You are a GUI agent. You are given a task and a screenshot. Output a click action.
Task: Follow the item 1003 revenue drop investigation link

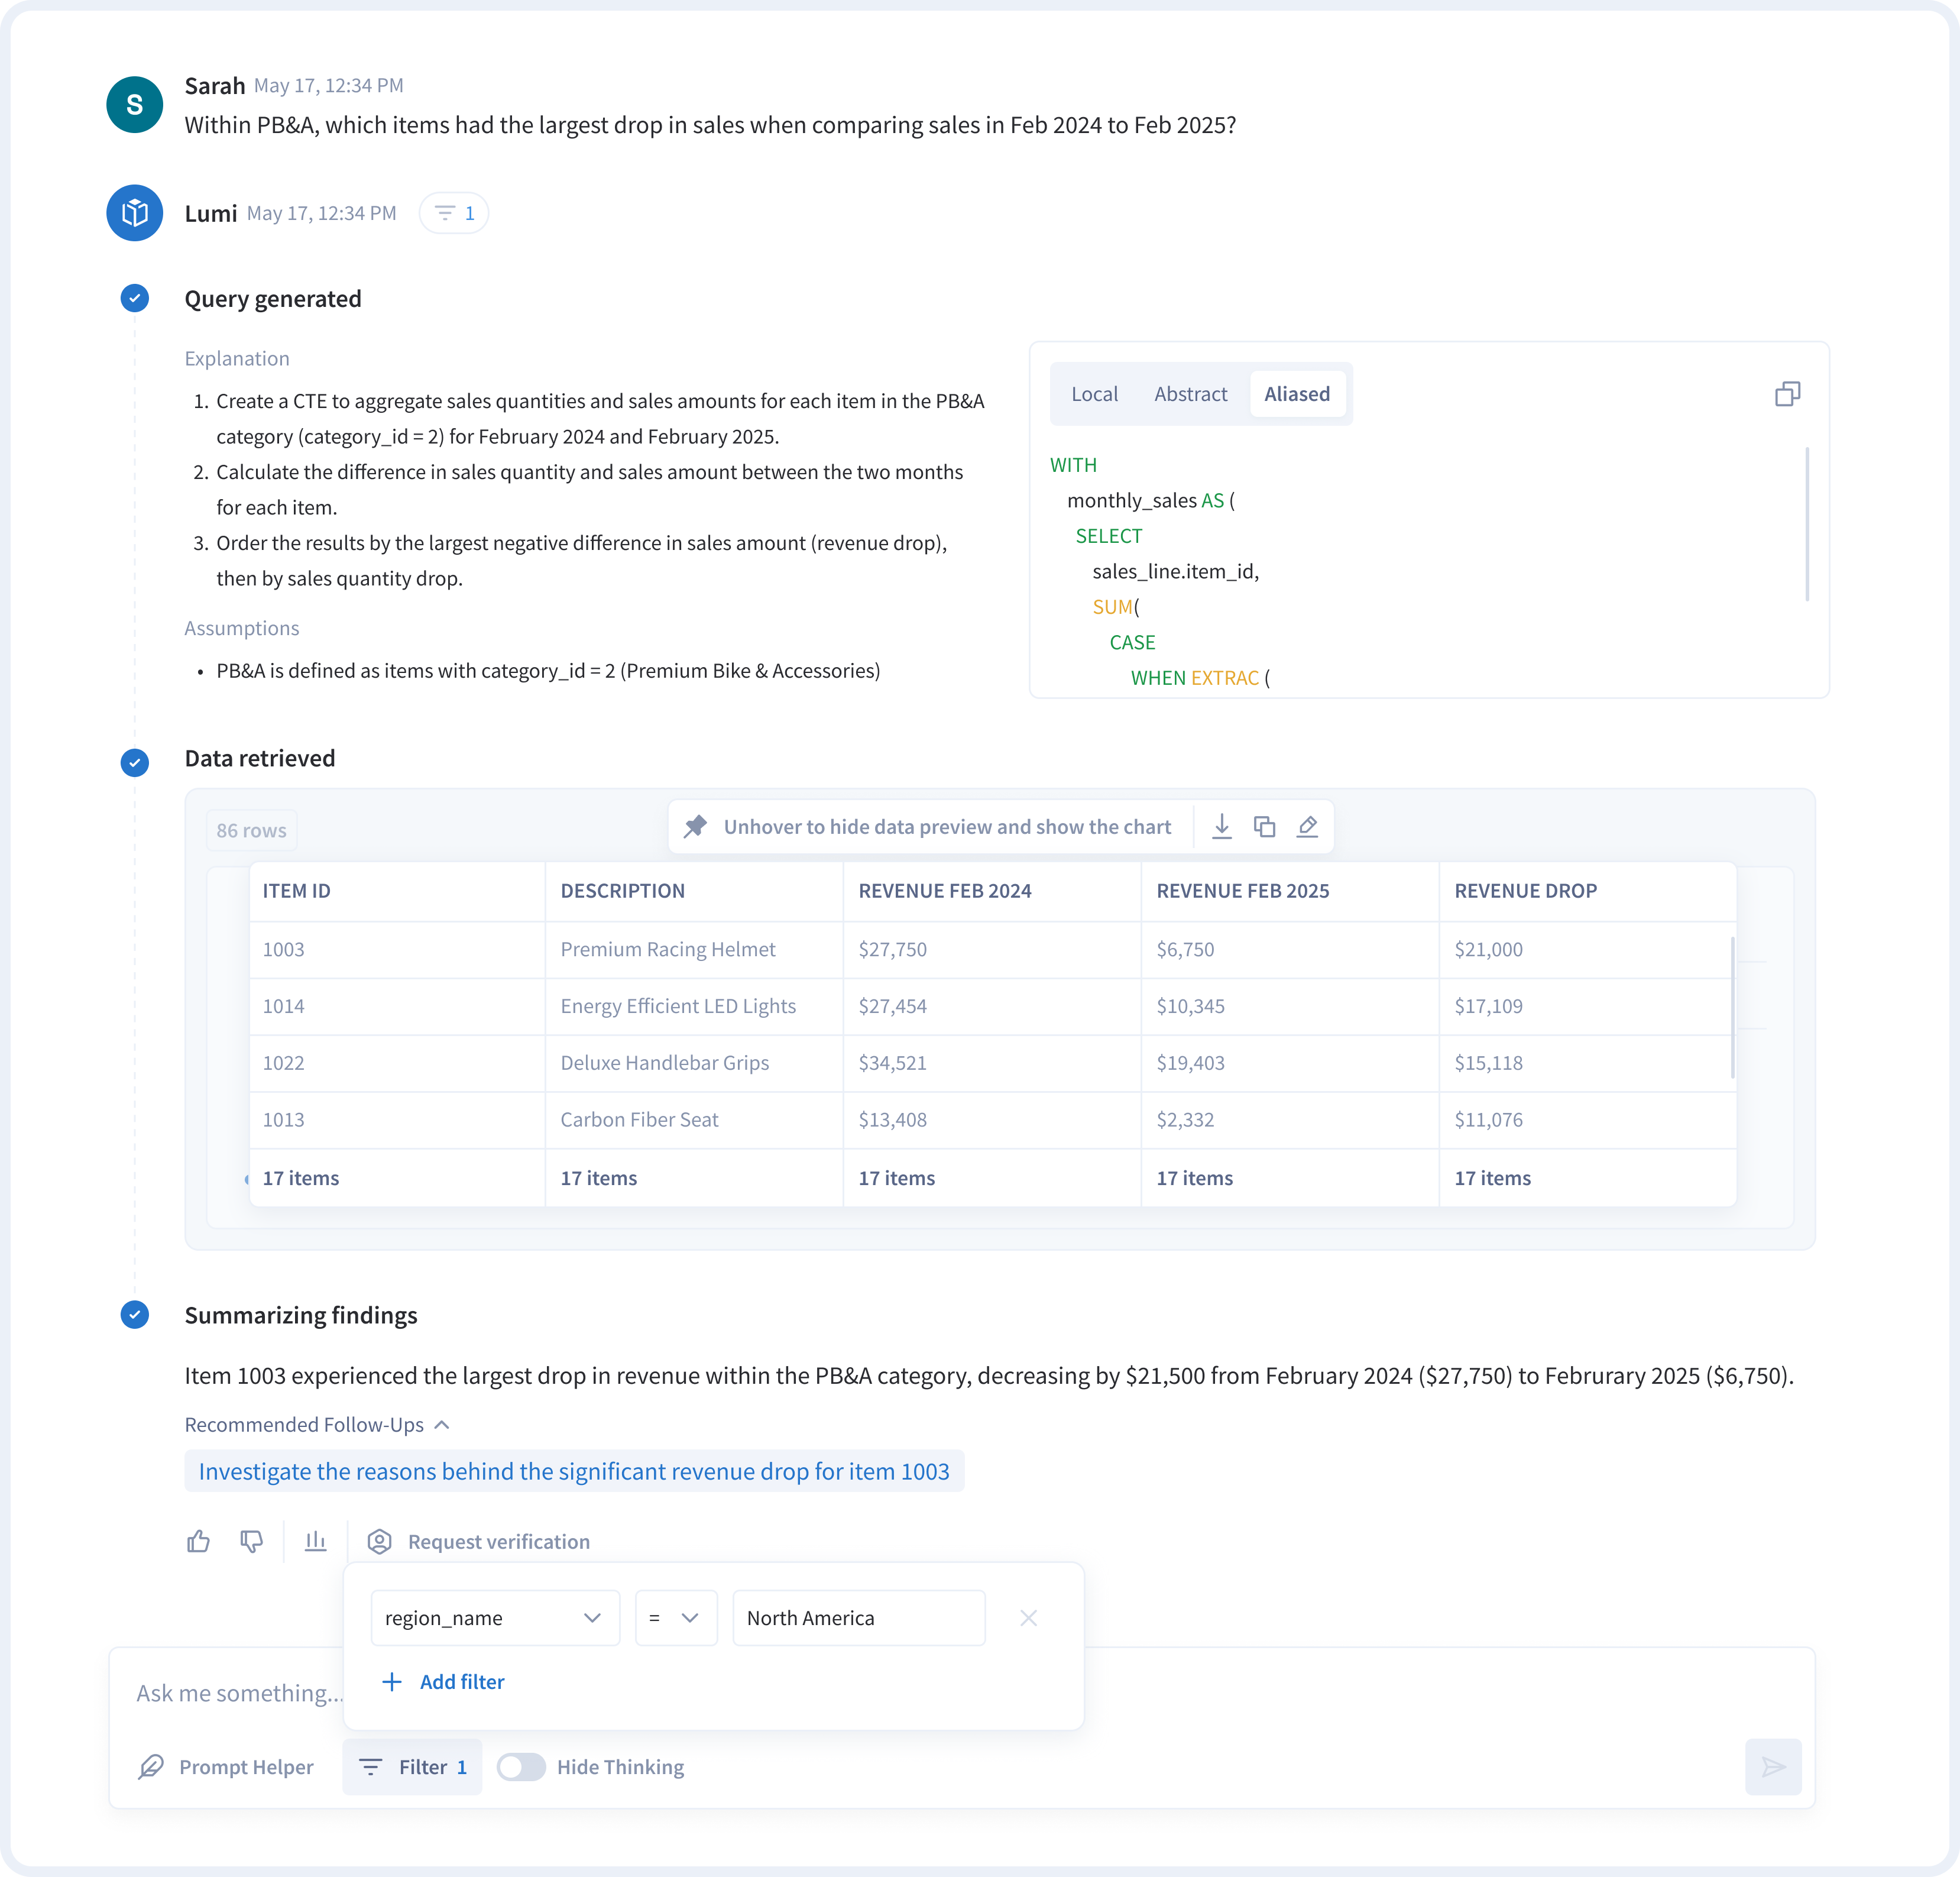(x=573, y=1471)
